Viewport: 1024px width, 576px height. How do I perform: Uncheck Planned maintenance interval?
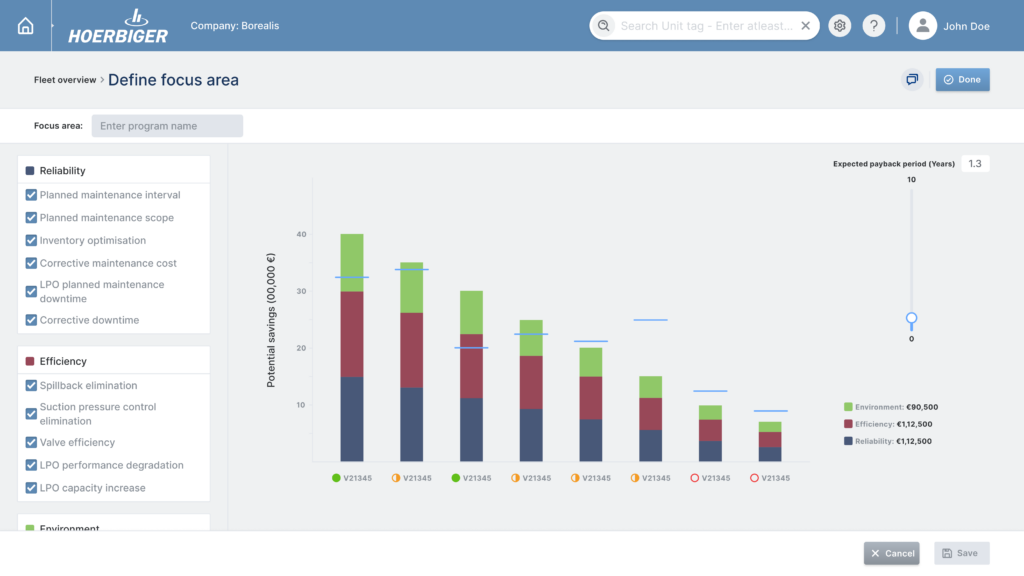point(31,195)
